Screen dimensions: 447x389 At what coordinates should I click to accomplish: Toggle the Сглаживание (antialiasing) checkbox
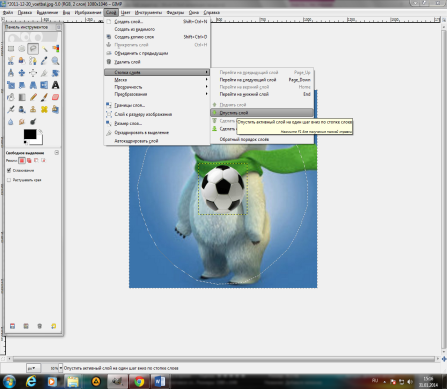point(9,170)
